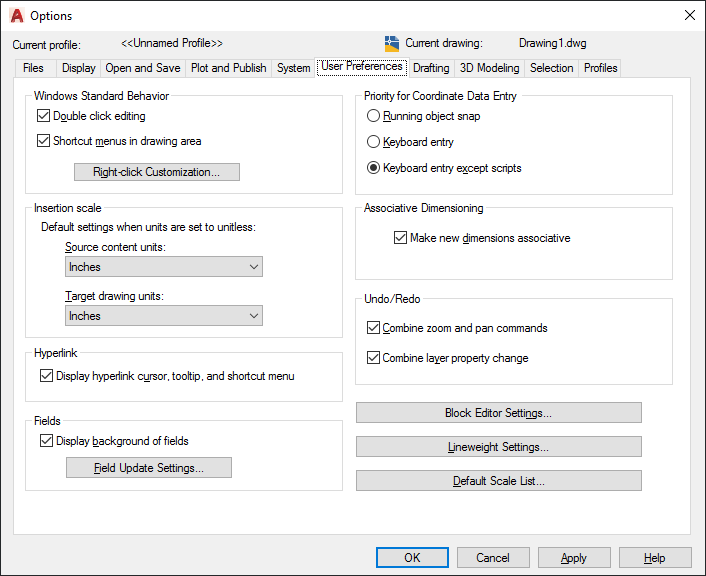Disable Make new dimensions associative
This screenshot has width=706, height=576.
tap(400, 238)
